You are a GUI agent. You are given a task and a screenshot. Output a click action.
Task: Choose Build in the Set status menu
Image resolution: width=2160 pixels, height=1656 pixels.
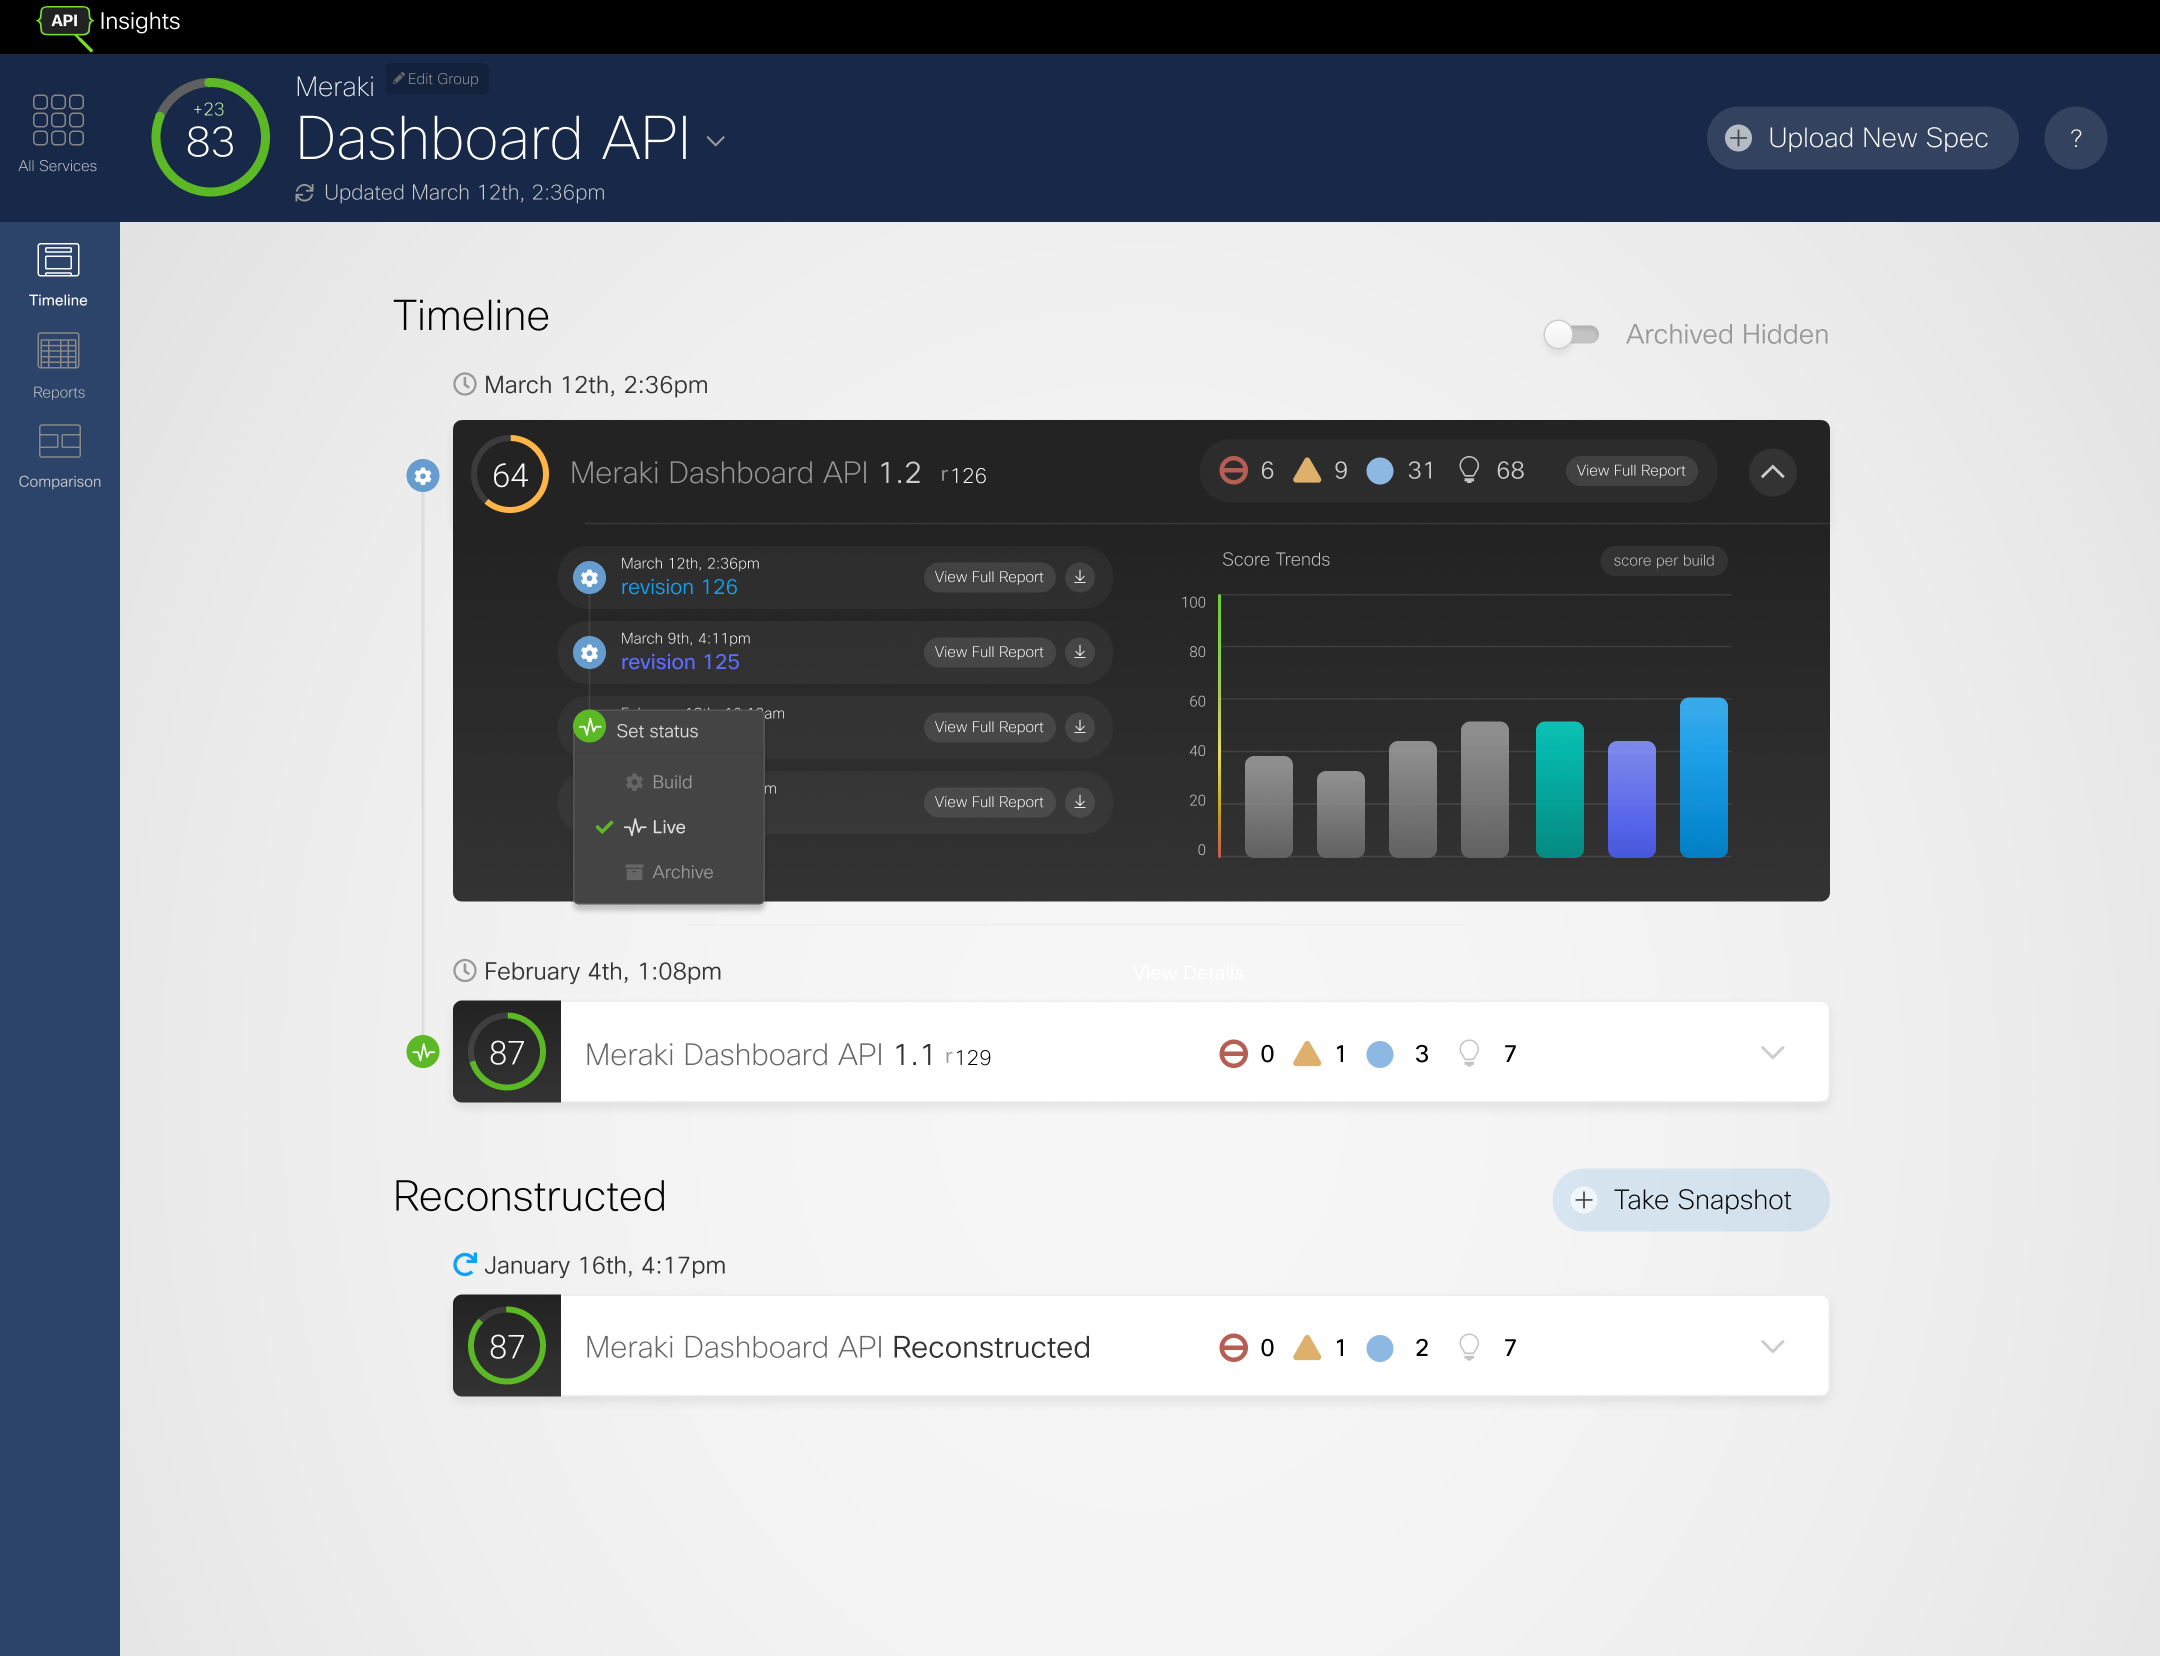pyautogui.click(x=671, y=782)
